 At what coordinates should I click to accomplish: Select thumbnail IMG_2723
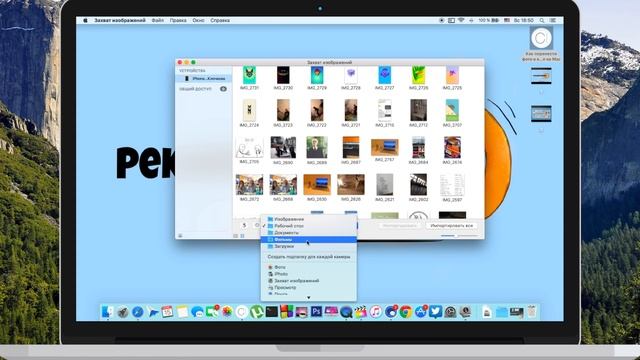coord(283,110)
